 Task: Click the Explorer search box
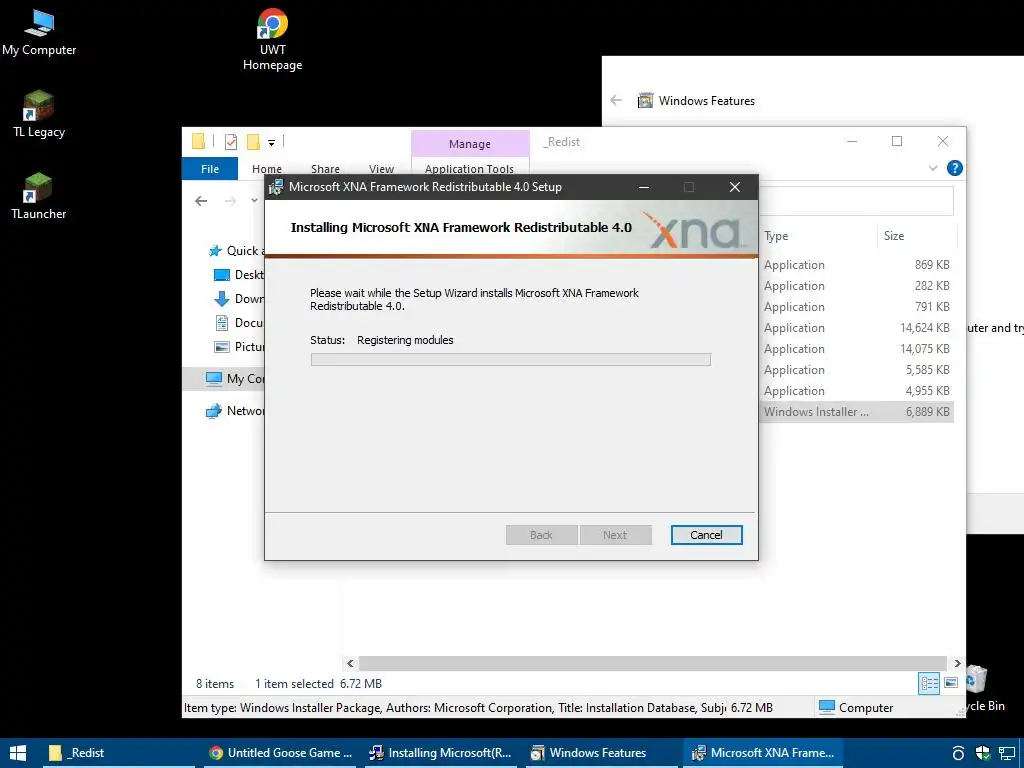[x=856, y=200]
